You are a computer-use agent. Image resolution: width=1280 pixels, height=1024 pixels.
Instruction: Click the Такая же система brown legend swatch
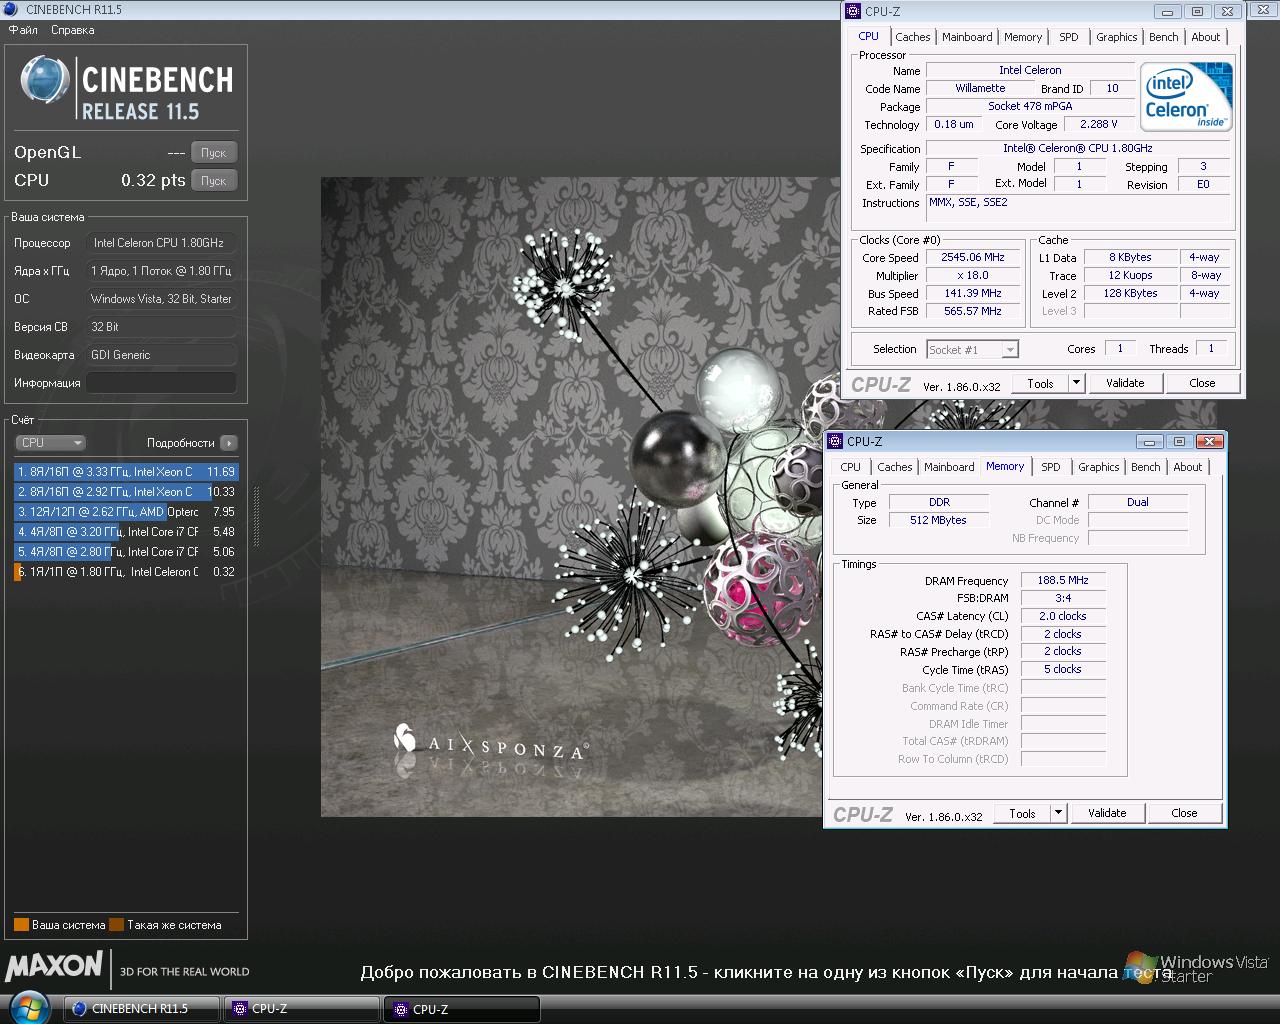click(116, 925)
